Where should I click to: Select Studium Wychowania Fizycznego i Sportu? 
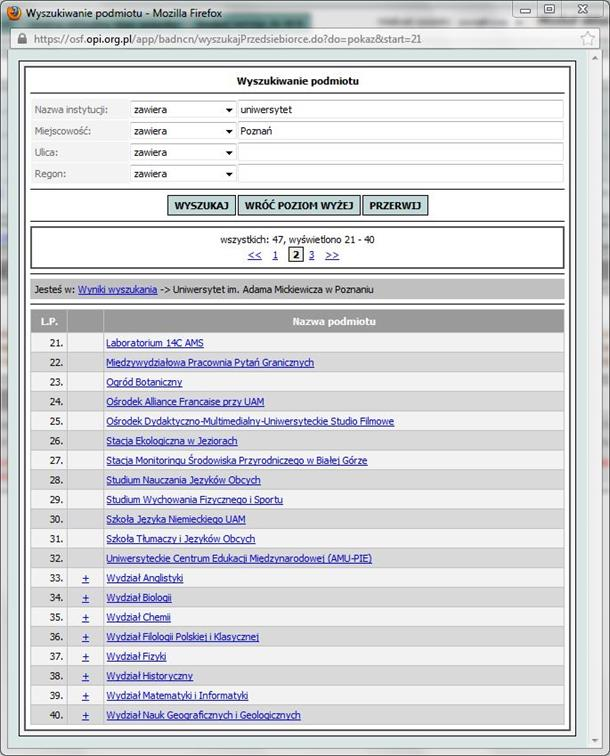pos(194,500)
